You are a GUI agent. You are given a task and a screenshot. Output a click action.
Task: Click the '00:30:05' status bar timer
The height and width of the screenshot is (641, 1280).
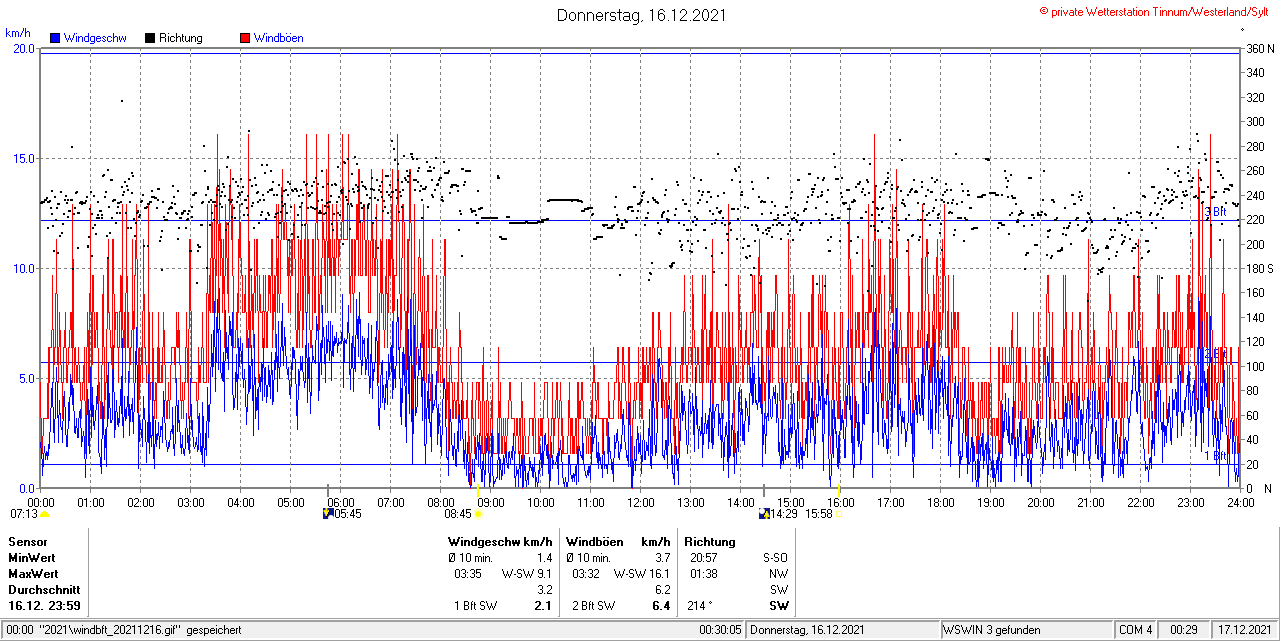click(x=721, y=630)
